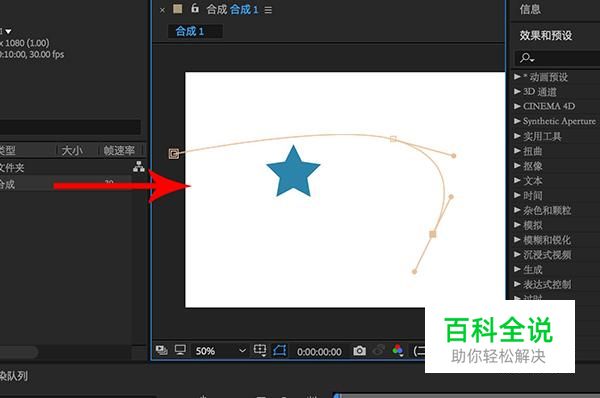Click the middle bezier handle dot on right

pyautogui.click(x=451, y=197)
